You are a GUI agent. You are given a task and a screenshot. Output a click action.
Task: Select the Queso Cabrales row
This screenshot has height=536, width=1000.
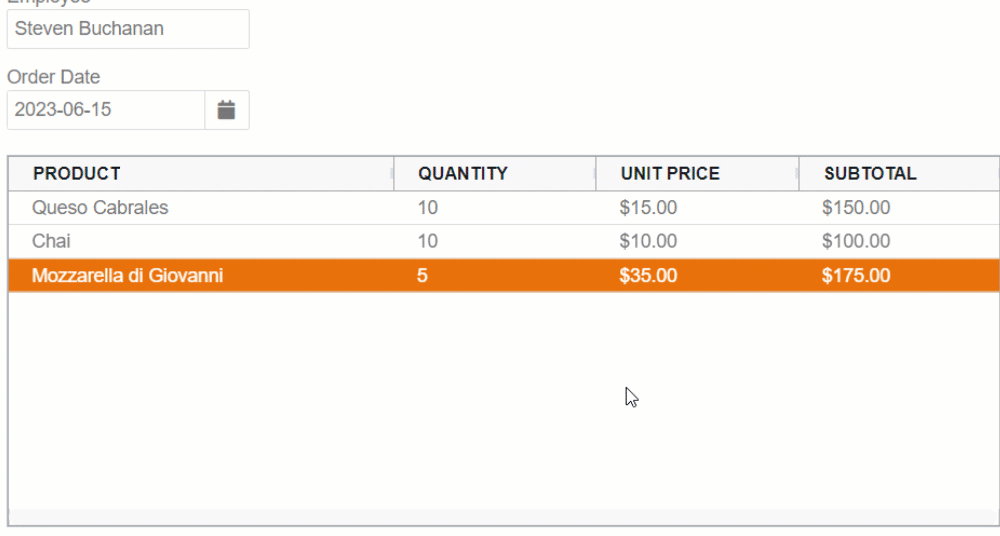100,208
